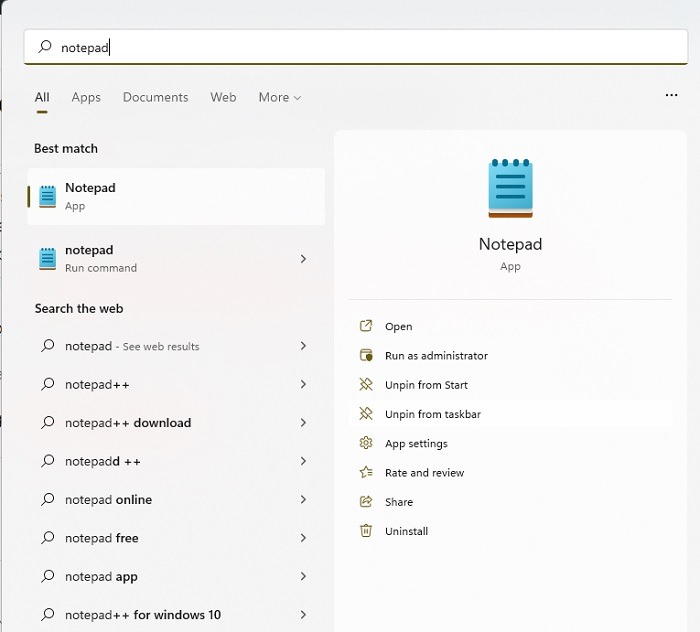
Task: Expand the 'notepad++ download' chevron
Action: pyautogui.click(x=303, y=422)
